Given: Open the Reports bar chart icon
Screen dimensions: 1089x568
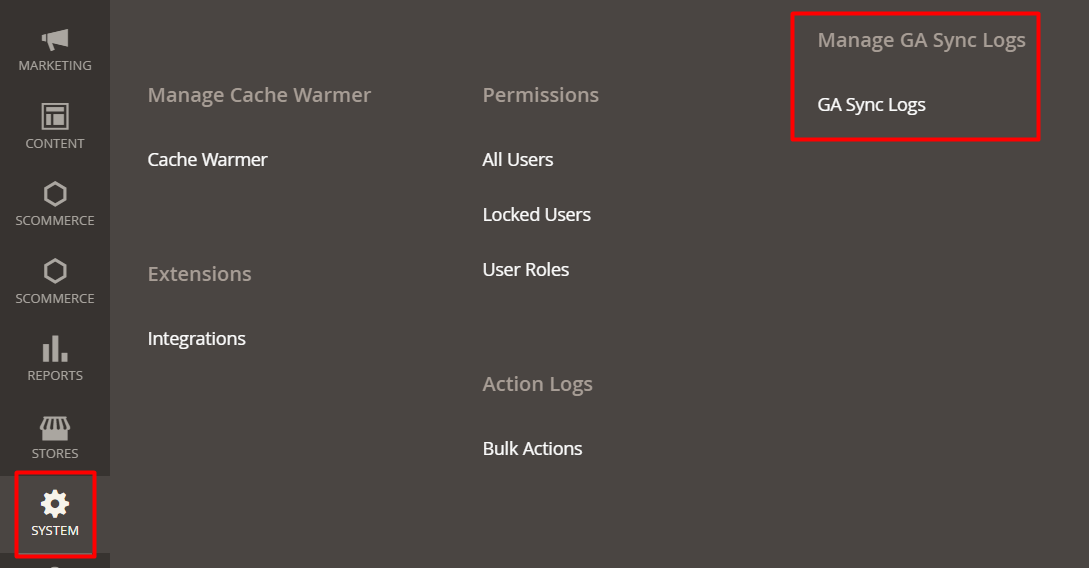Looking at the screenshot, I should pyautogui.click(x=55, y=348).
